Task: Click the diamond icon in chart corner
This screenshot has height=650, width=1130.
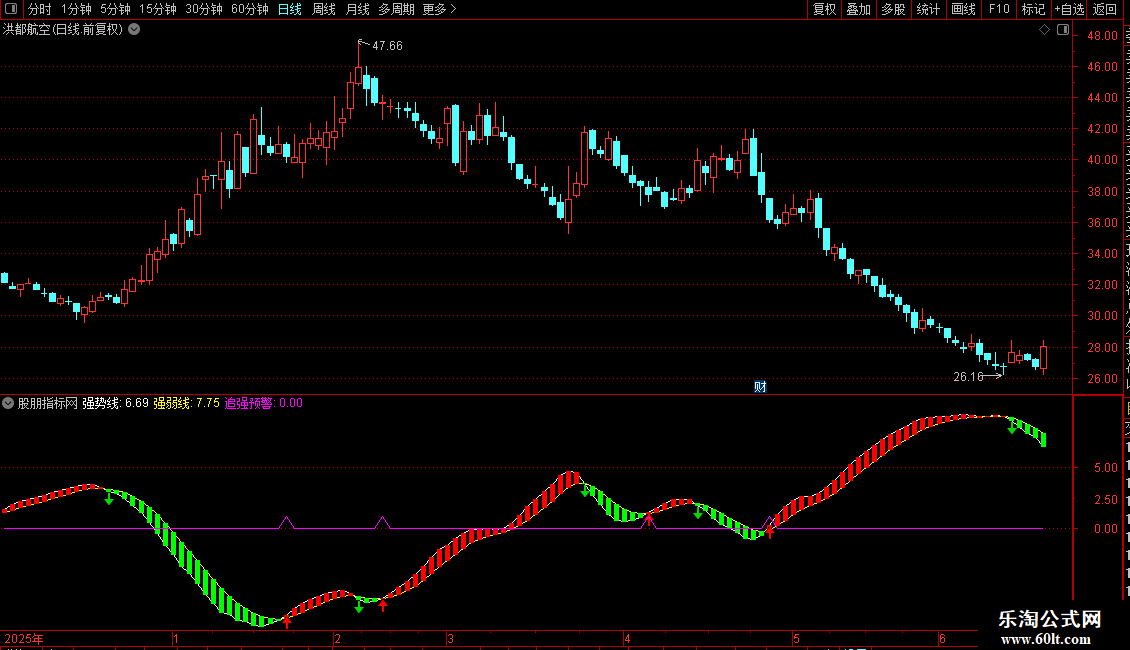Action: (1044, 30)
